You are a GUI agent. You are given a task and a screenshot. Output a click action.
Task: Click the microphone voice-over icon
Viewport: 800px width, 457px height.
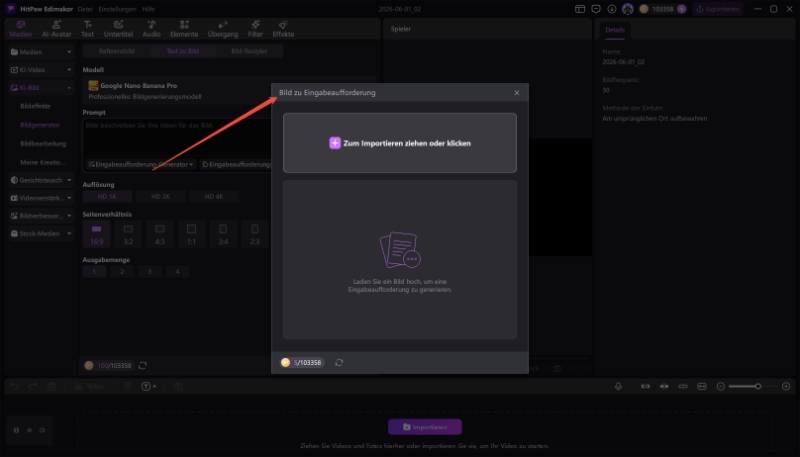(x=618, y=387)
